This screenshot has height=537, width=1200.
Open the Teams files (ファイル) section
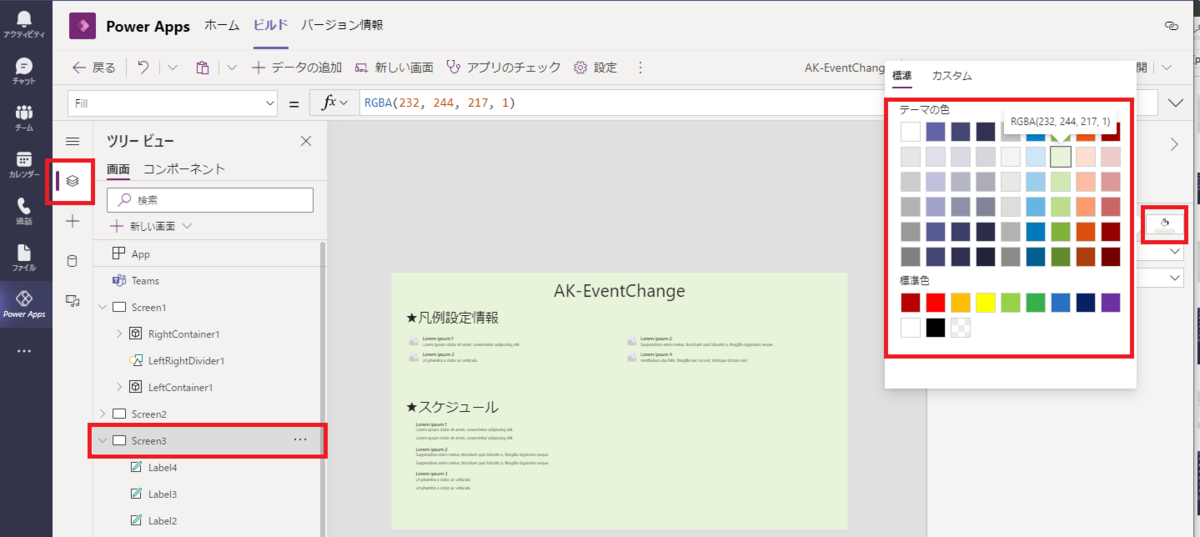coord(24,258)
